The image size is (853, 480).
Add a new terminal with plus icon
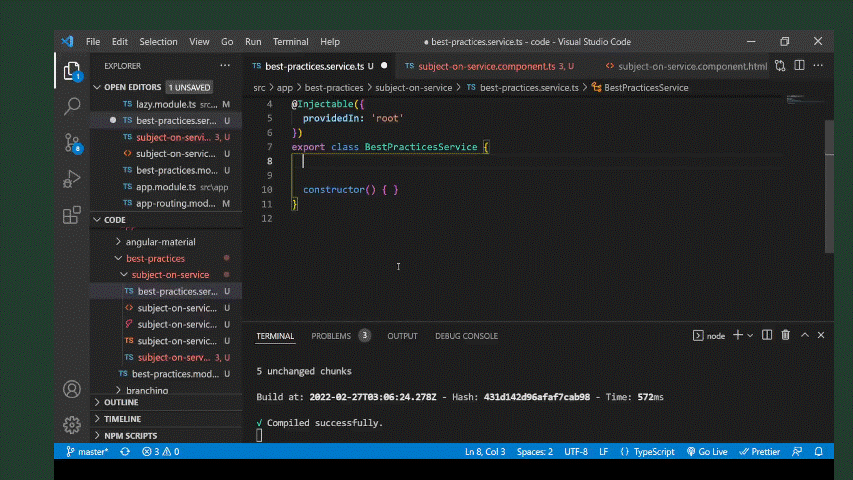click(x=738, y=335)
